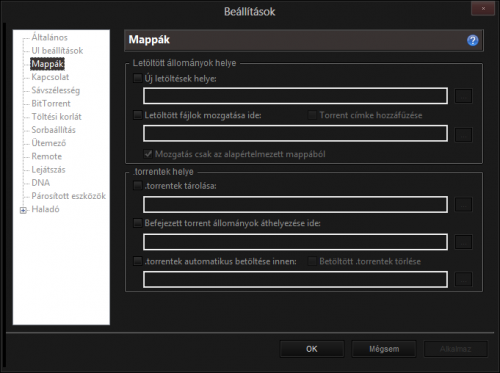Click the OK button
Screen dimensions: 500x373
[312, 349]
